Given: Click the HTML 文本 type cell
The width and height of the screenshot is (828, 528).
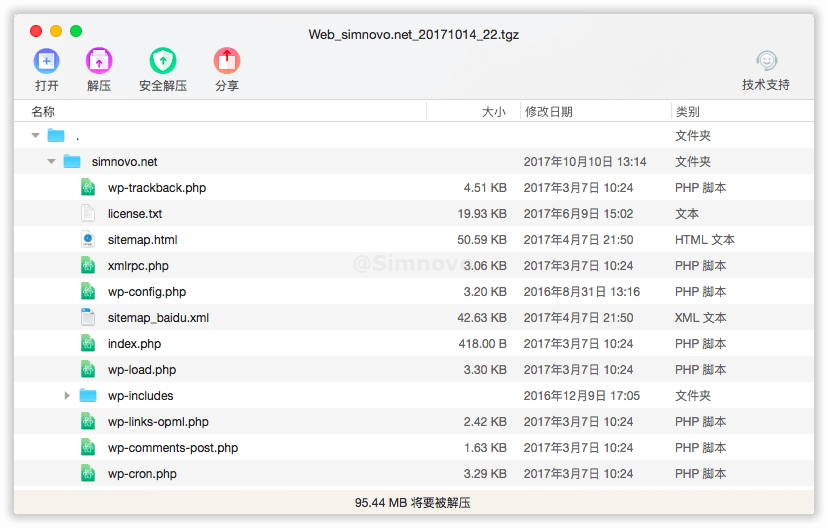Looking at the screenshot, I should click(704, 239).
